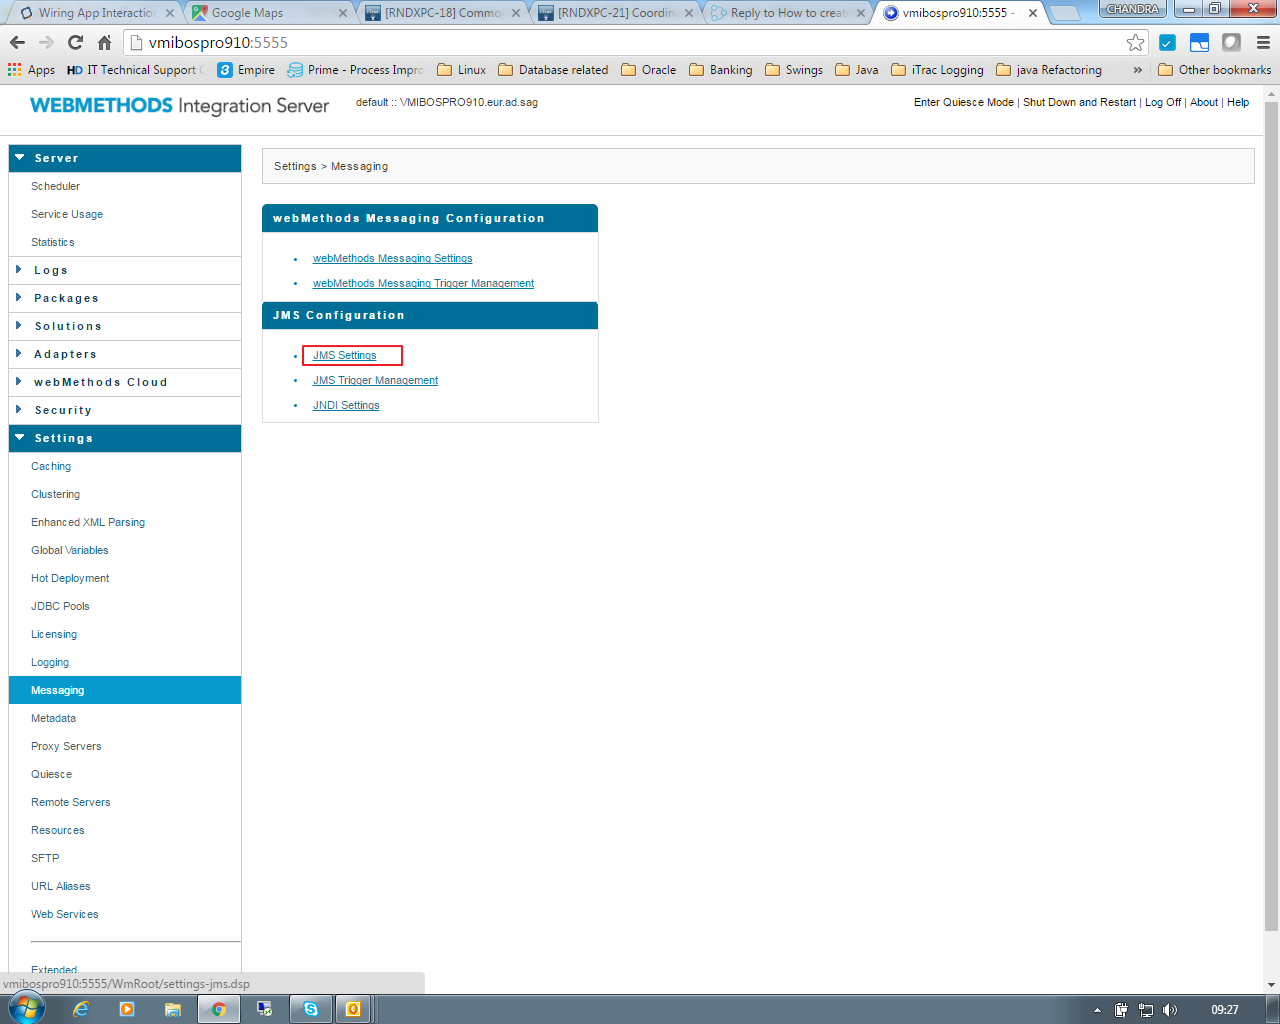Switch to the Google Maps tab
Viewport: 1280px width, 1024px height.
pyautogui.click(x=270, y=13)
